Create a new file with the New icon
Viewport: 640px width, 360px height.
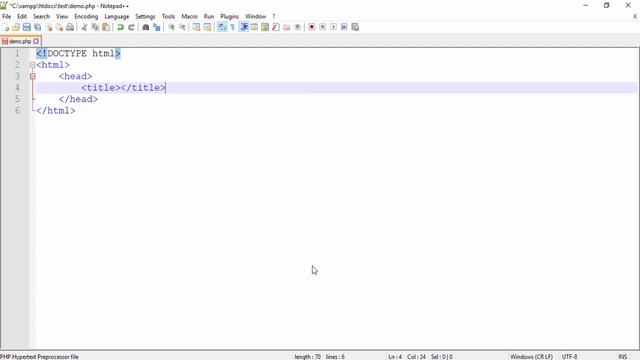pyautogui.click(x=5, y=27)
